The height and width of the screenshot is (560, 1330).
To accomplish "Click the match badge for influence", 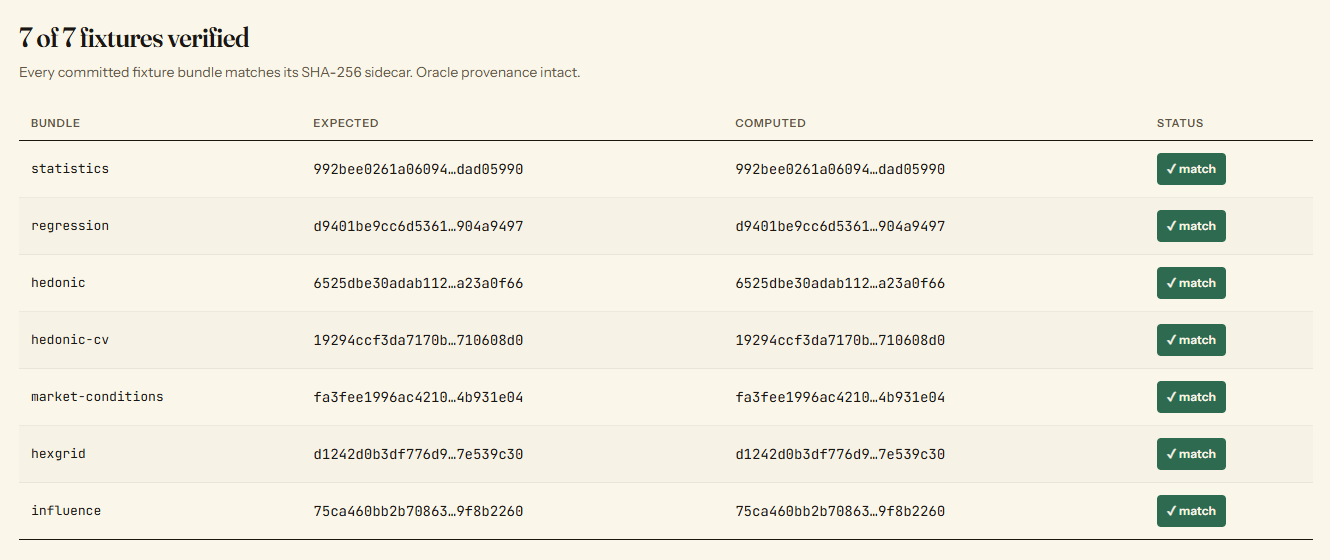I will point(1191,511).
